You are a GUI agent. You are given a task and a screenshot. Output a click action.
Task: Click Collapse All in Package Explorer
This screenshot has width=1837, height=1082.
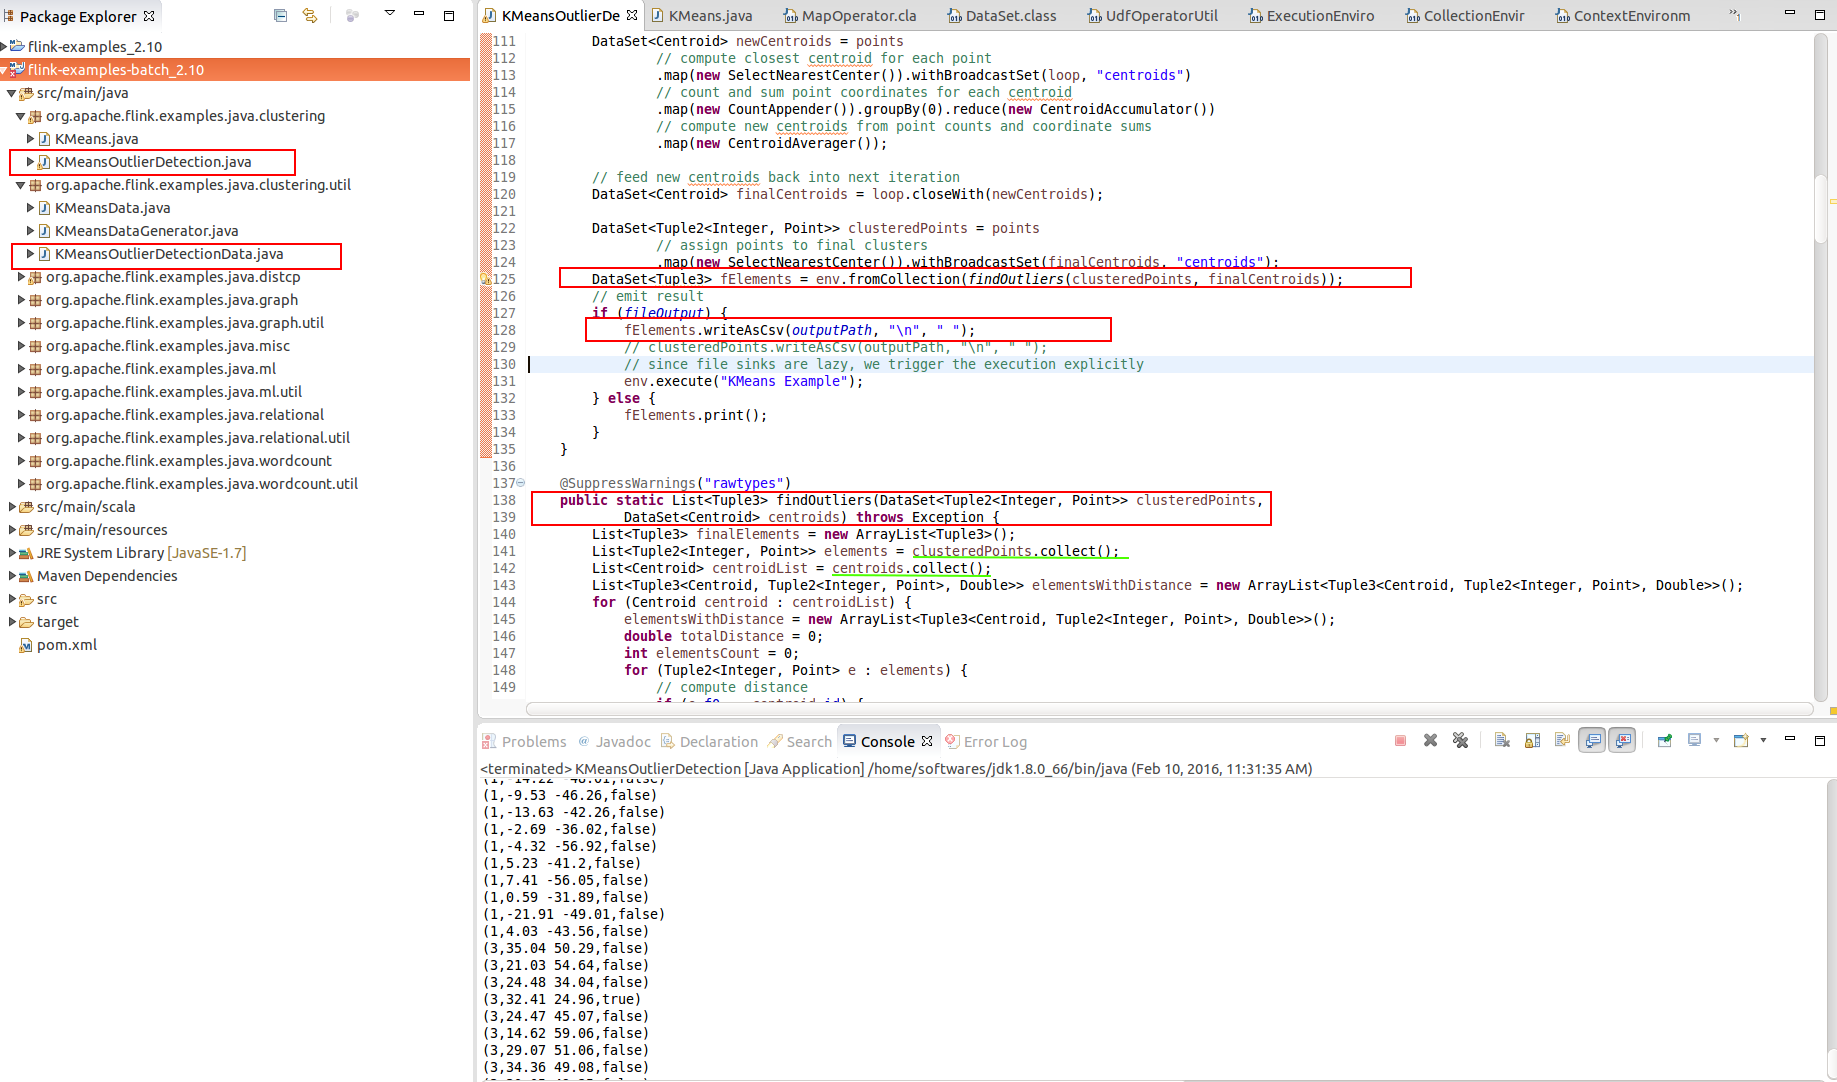[280, 16]
